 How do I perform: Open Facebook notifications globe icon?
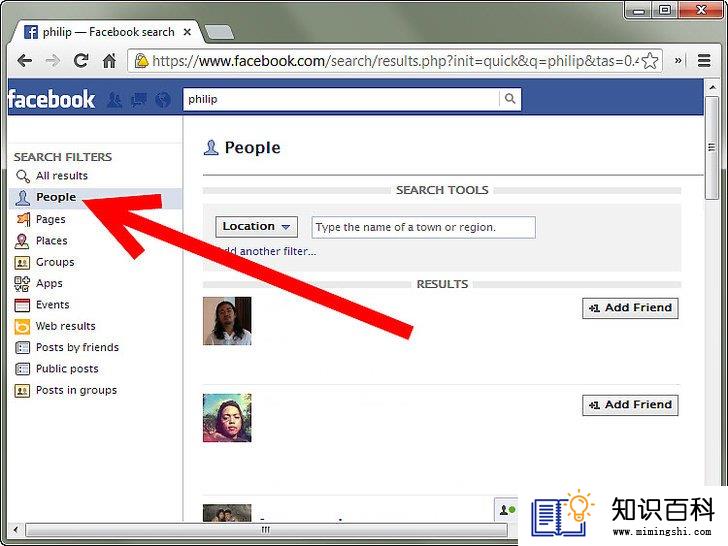163,99
